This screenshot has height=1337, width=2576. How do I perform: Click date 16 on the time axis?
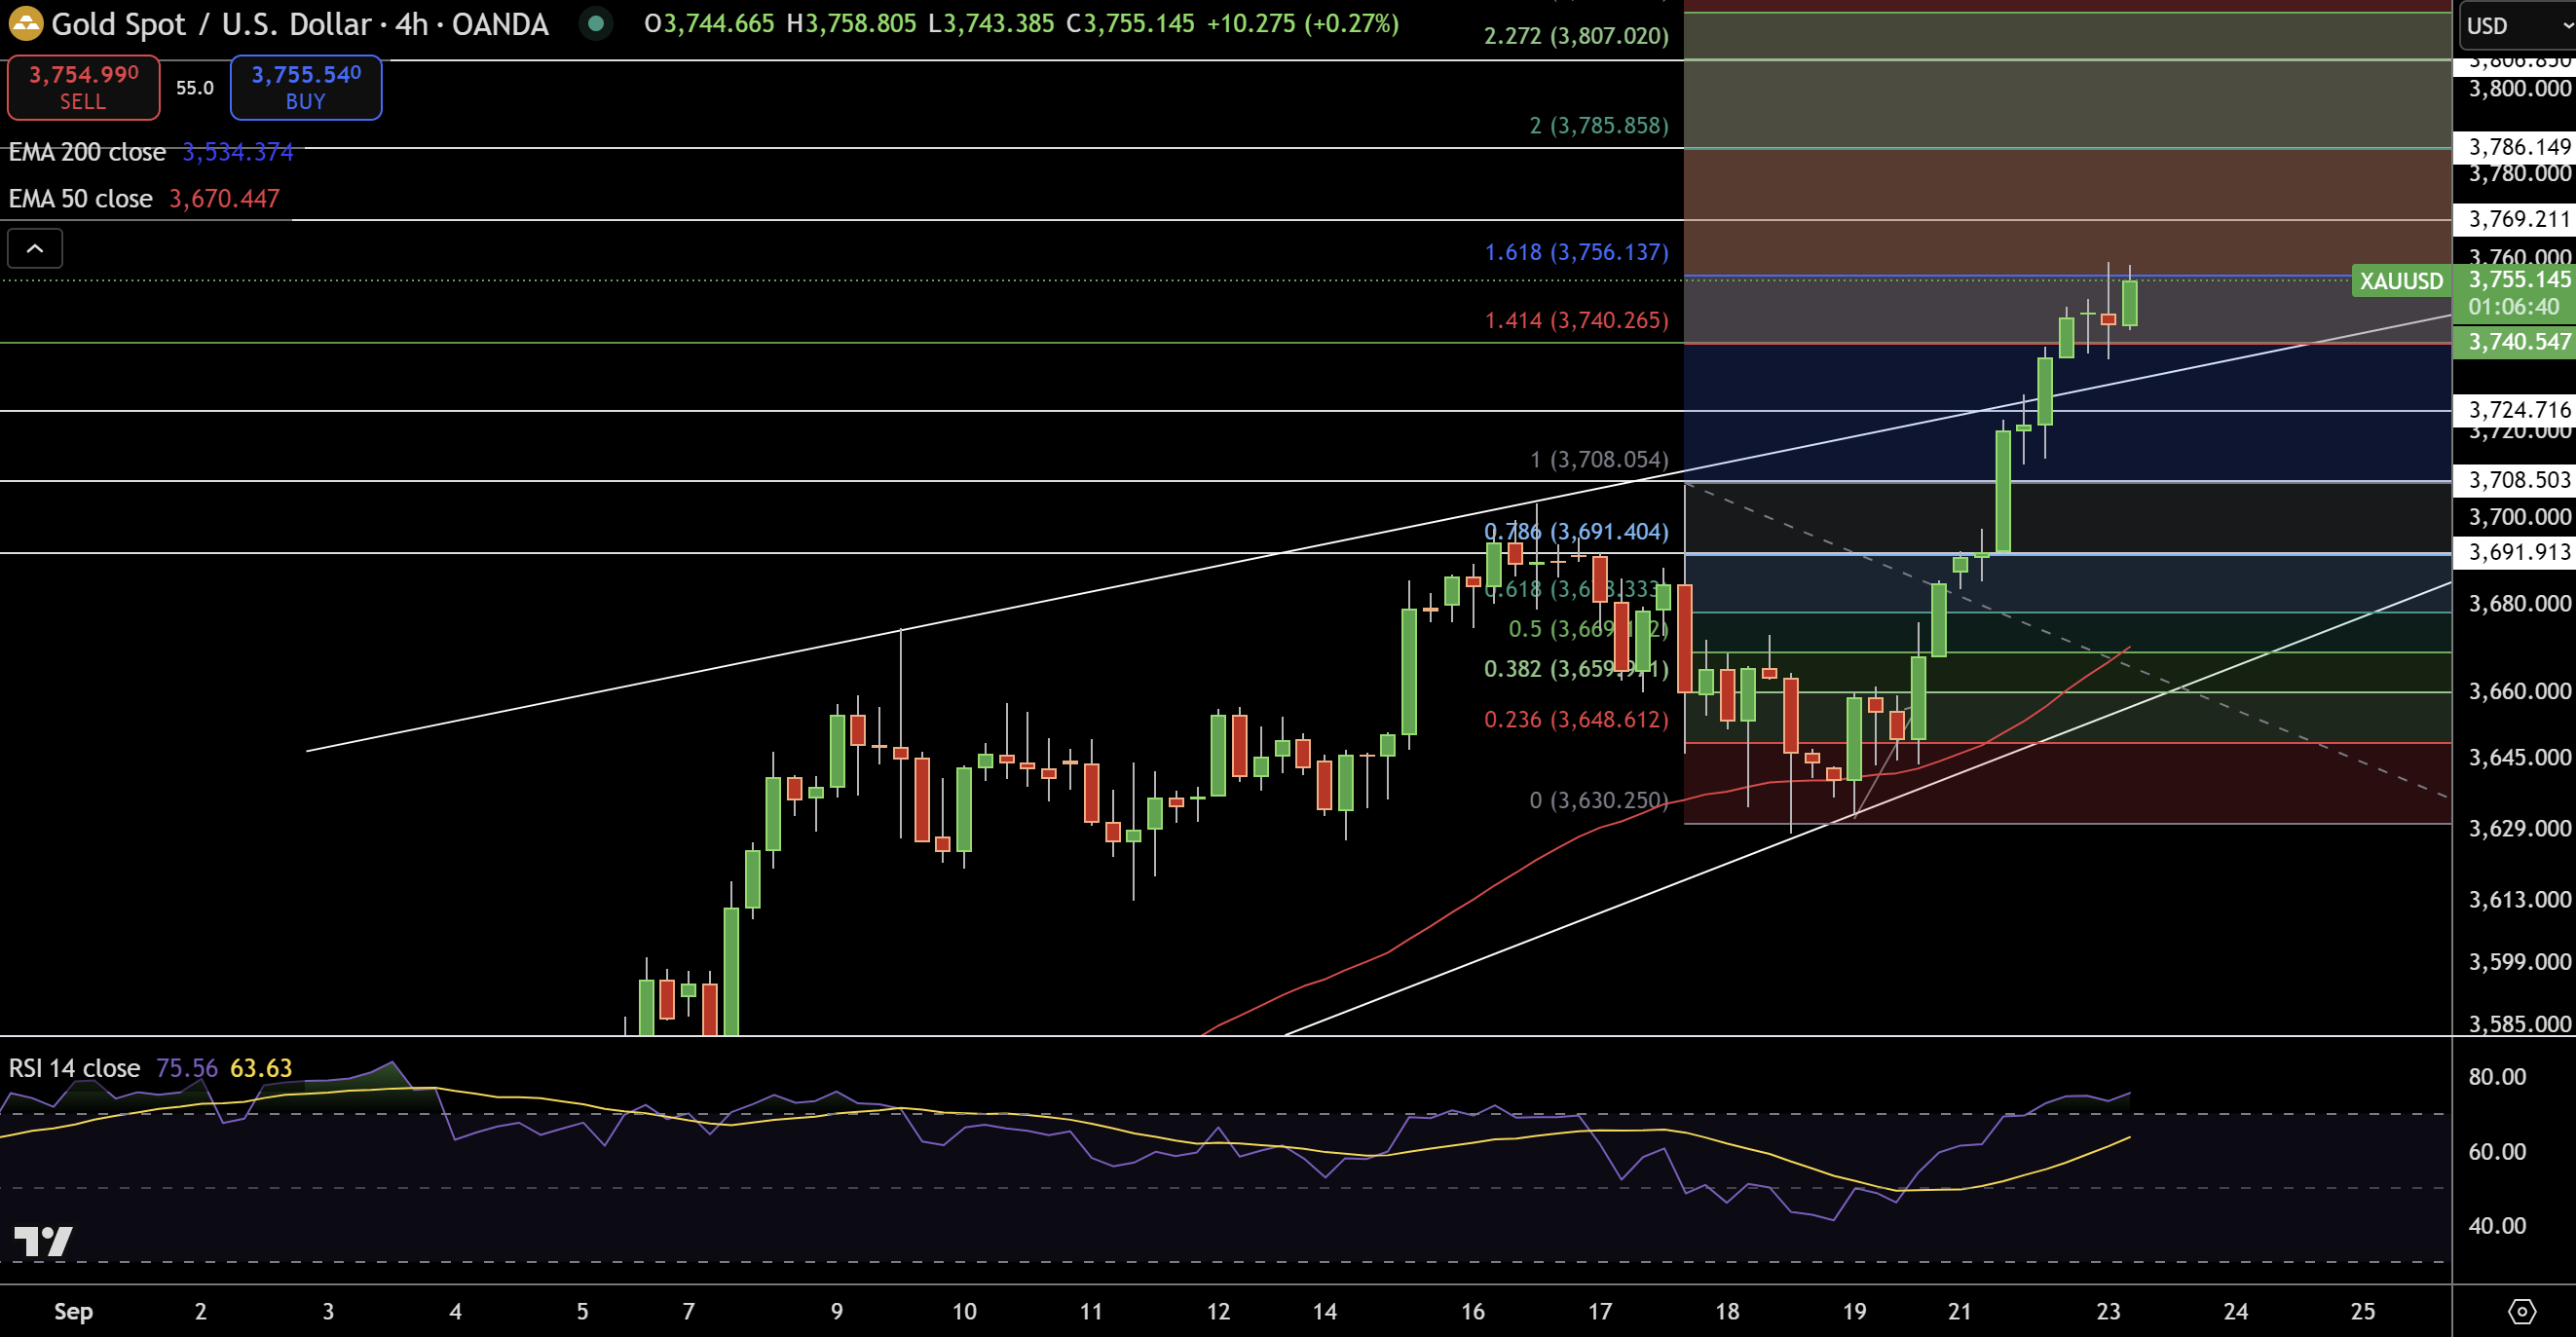(x=1472, y=1311)
